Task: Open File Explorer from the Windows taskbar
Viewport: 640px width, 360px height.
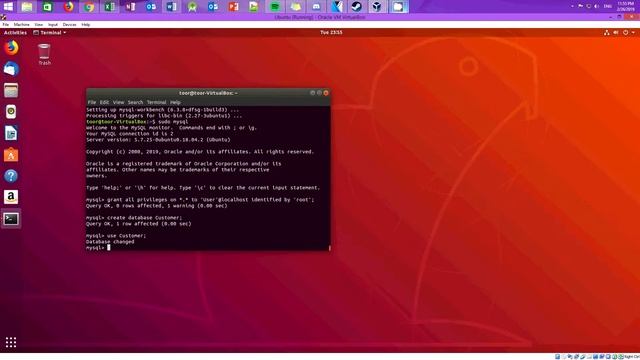Action: 27,7
